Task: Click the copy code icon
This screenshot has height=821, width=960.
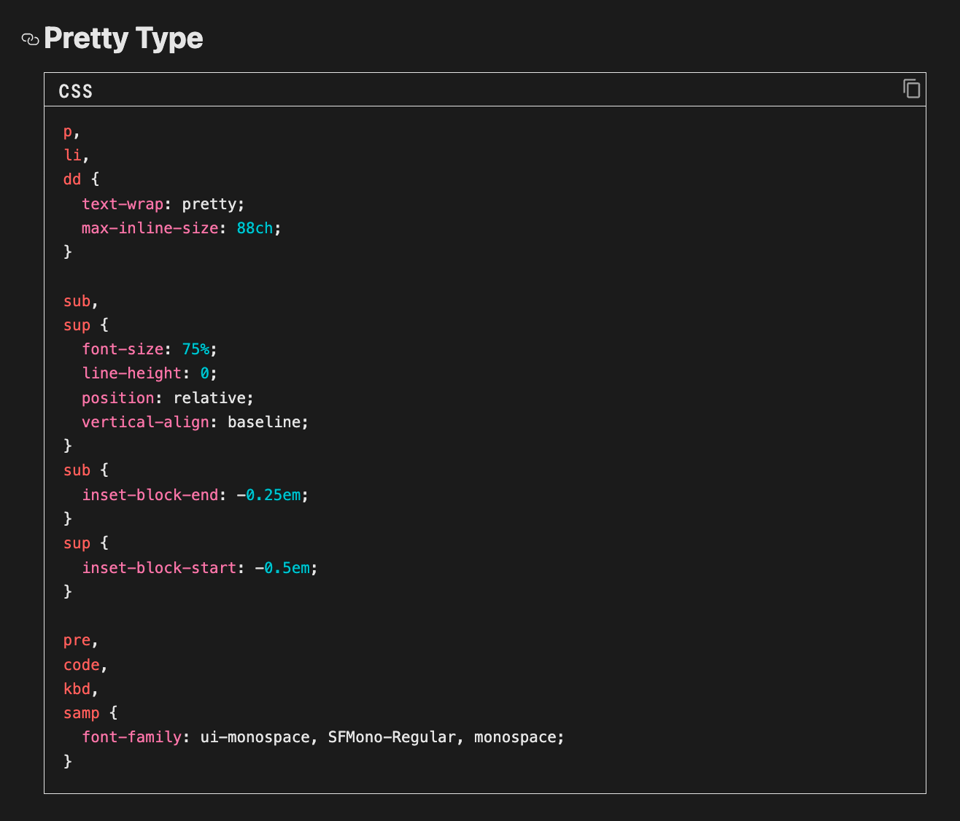Action: [x=911, y=89]
